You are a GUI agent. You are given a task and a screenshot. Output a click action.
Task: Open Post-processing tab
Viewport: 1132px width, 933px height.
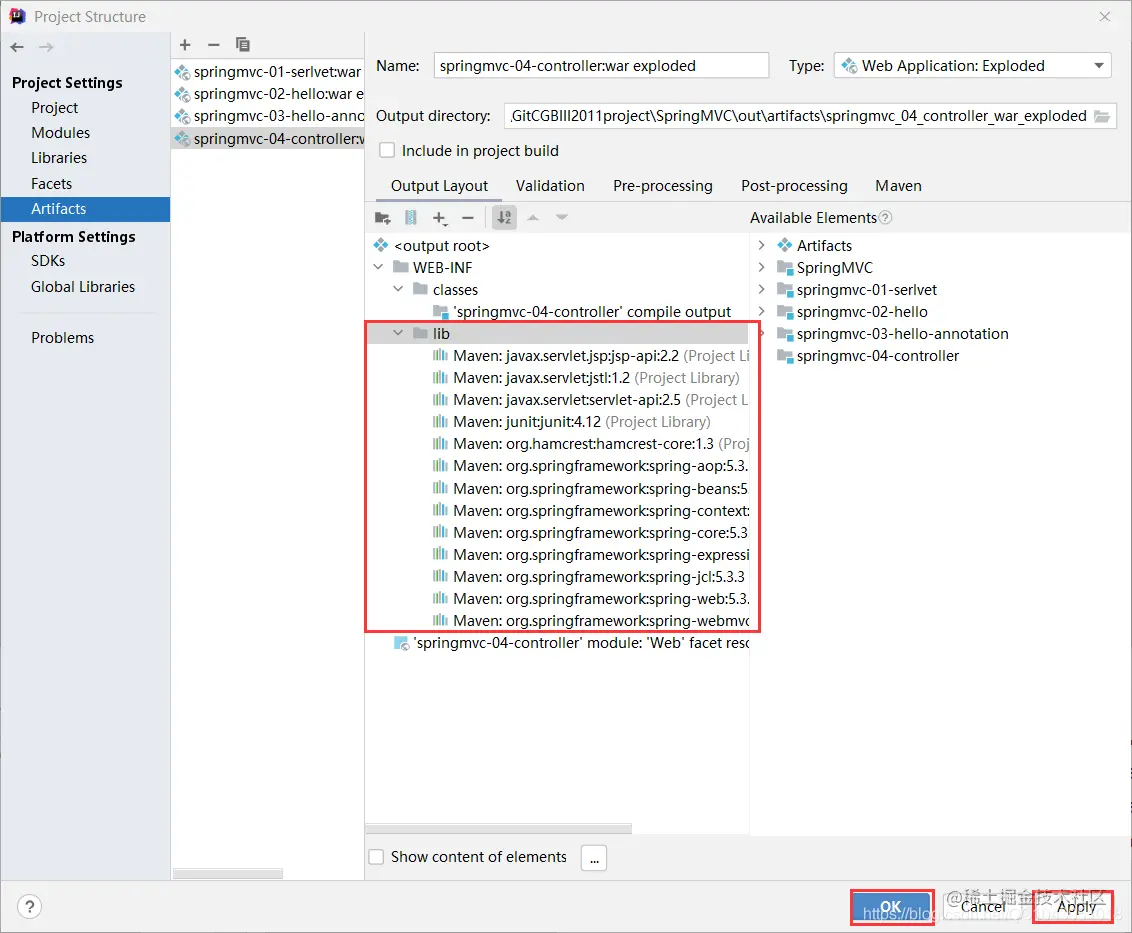point(794,186)
